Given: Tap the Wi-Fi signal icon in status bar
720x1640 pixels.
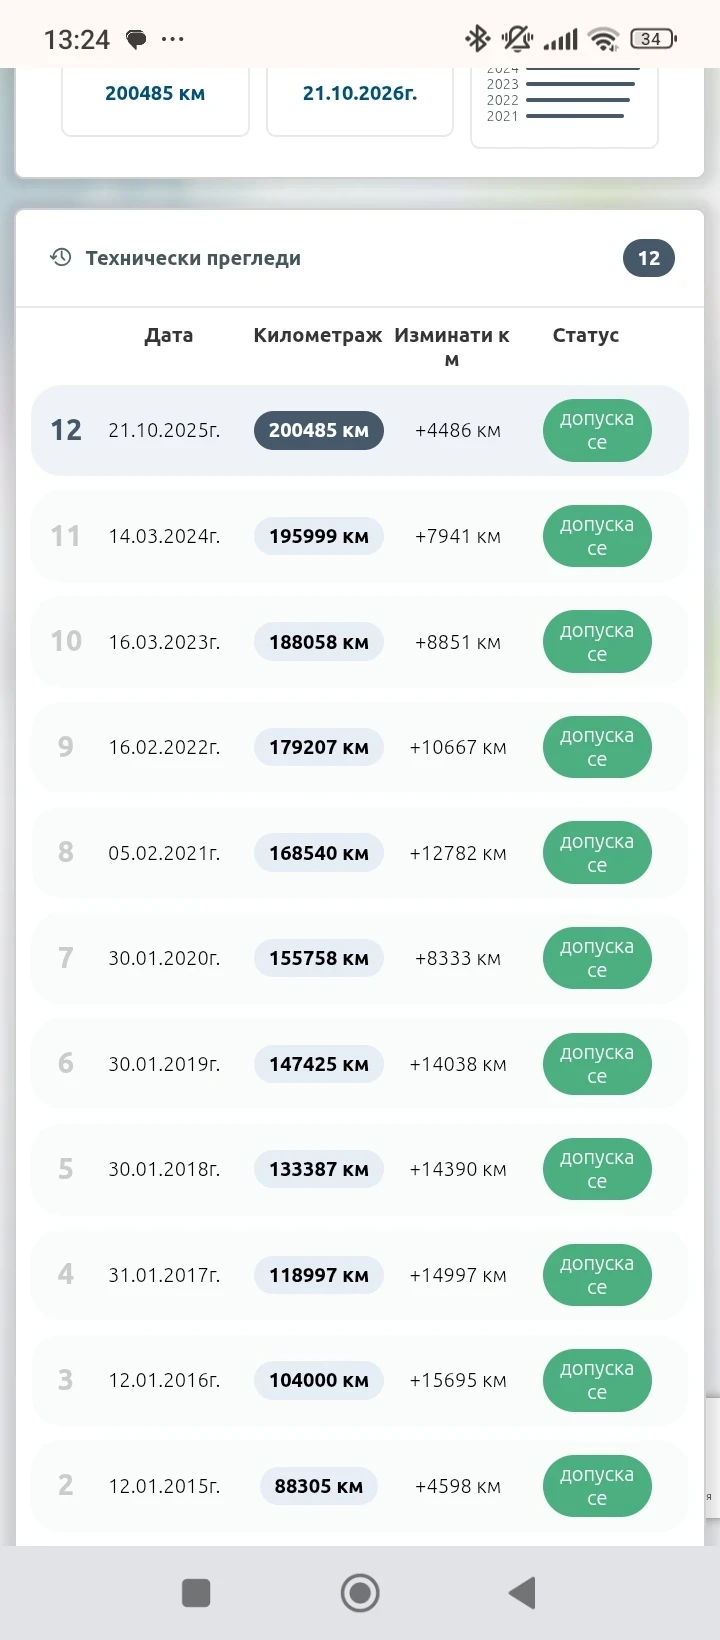Looking at the screenshot, I should 603,39.
